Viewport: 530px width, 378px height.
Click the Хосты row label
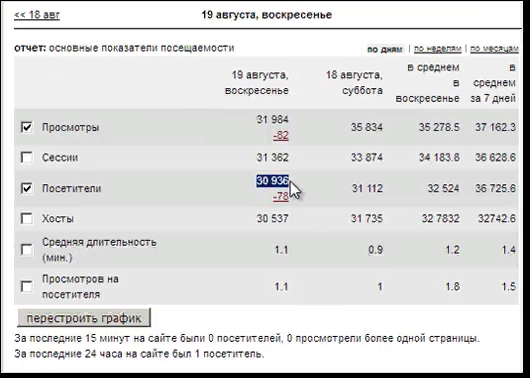coord(58,219)
